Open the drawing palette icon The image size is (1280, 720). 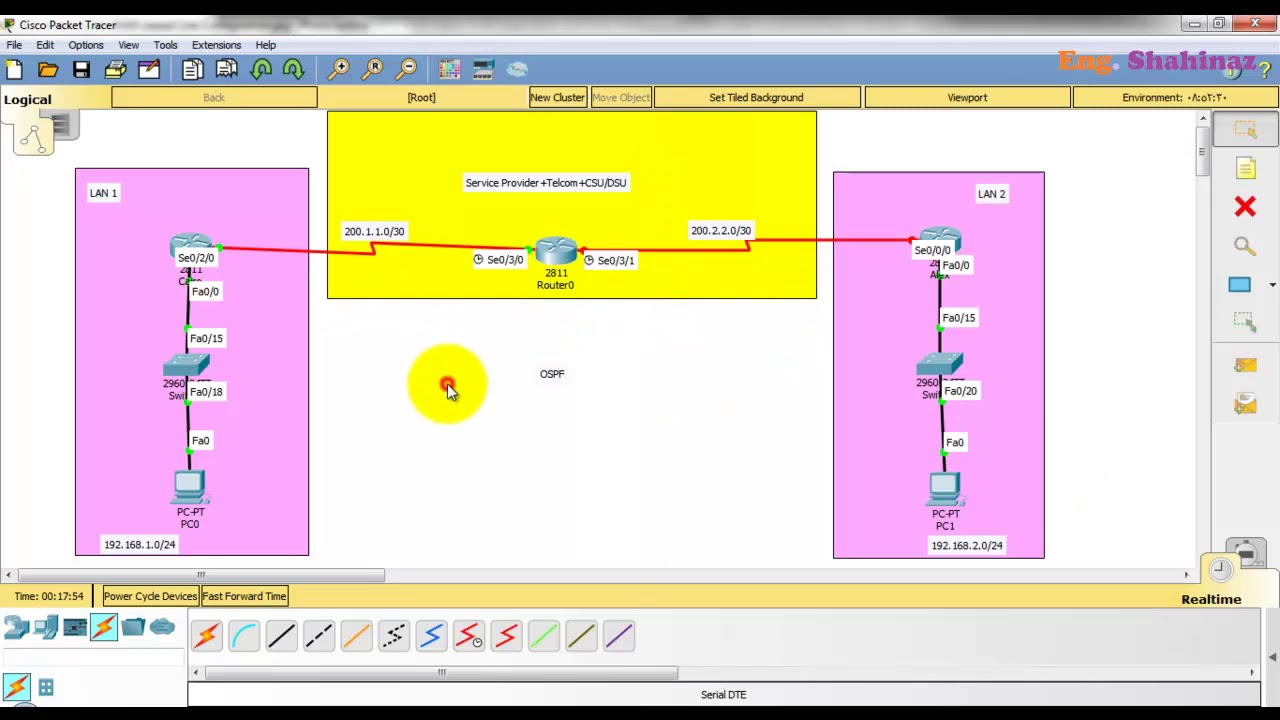click(x=449, y=69)
